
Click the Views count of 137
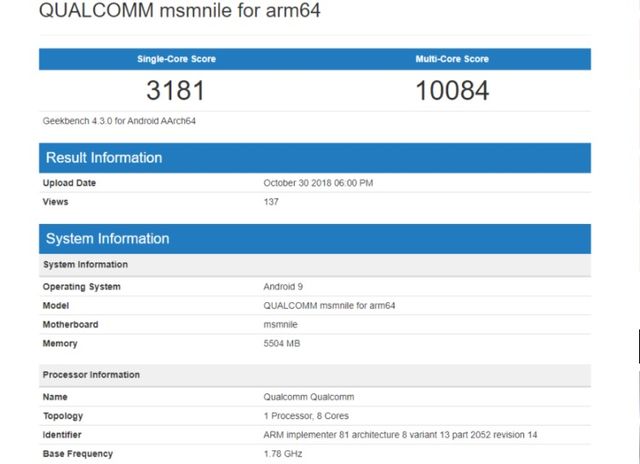[271, 202]
